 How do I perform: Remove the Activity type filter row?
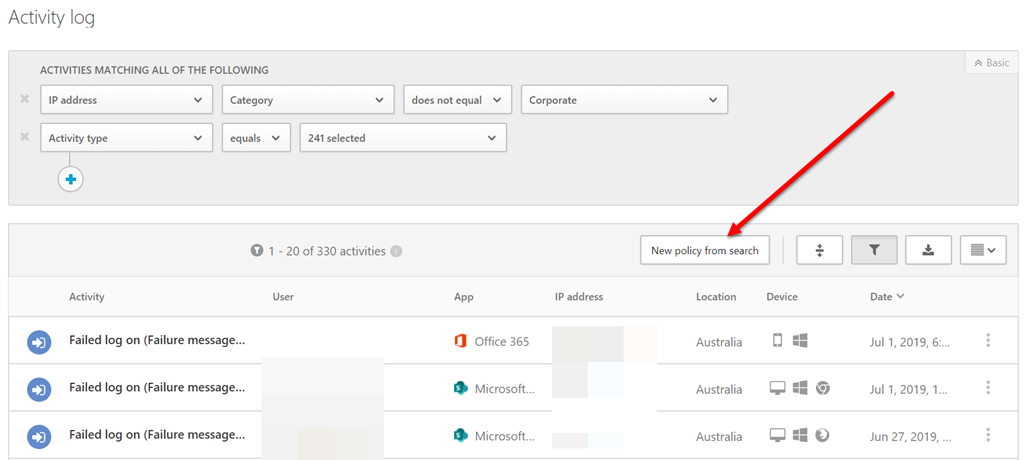pyautogui.click(x=24, y=137)
